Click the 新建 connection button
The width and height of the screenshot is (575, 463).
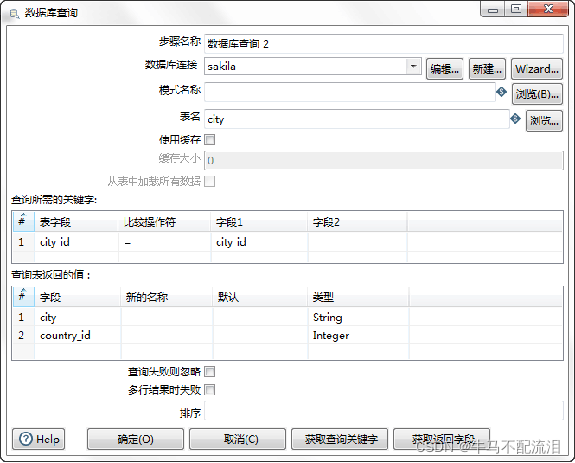[487, 69]
